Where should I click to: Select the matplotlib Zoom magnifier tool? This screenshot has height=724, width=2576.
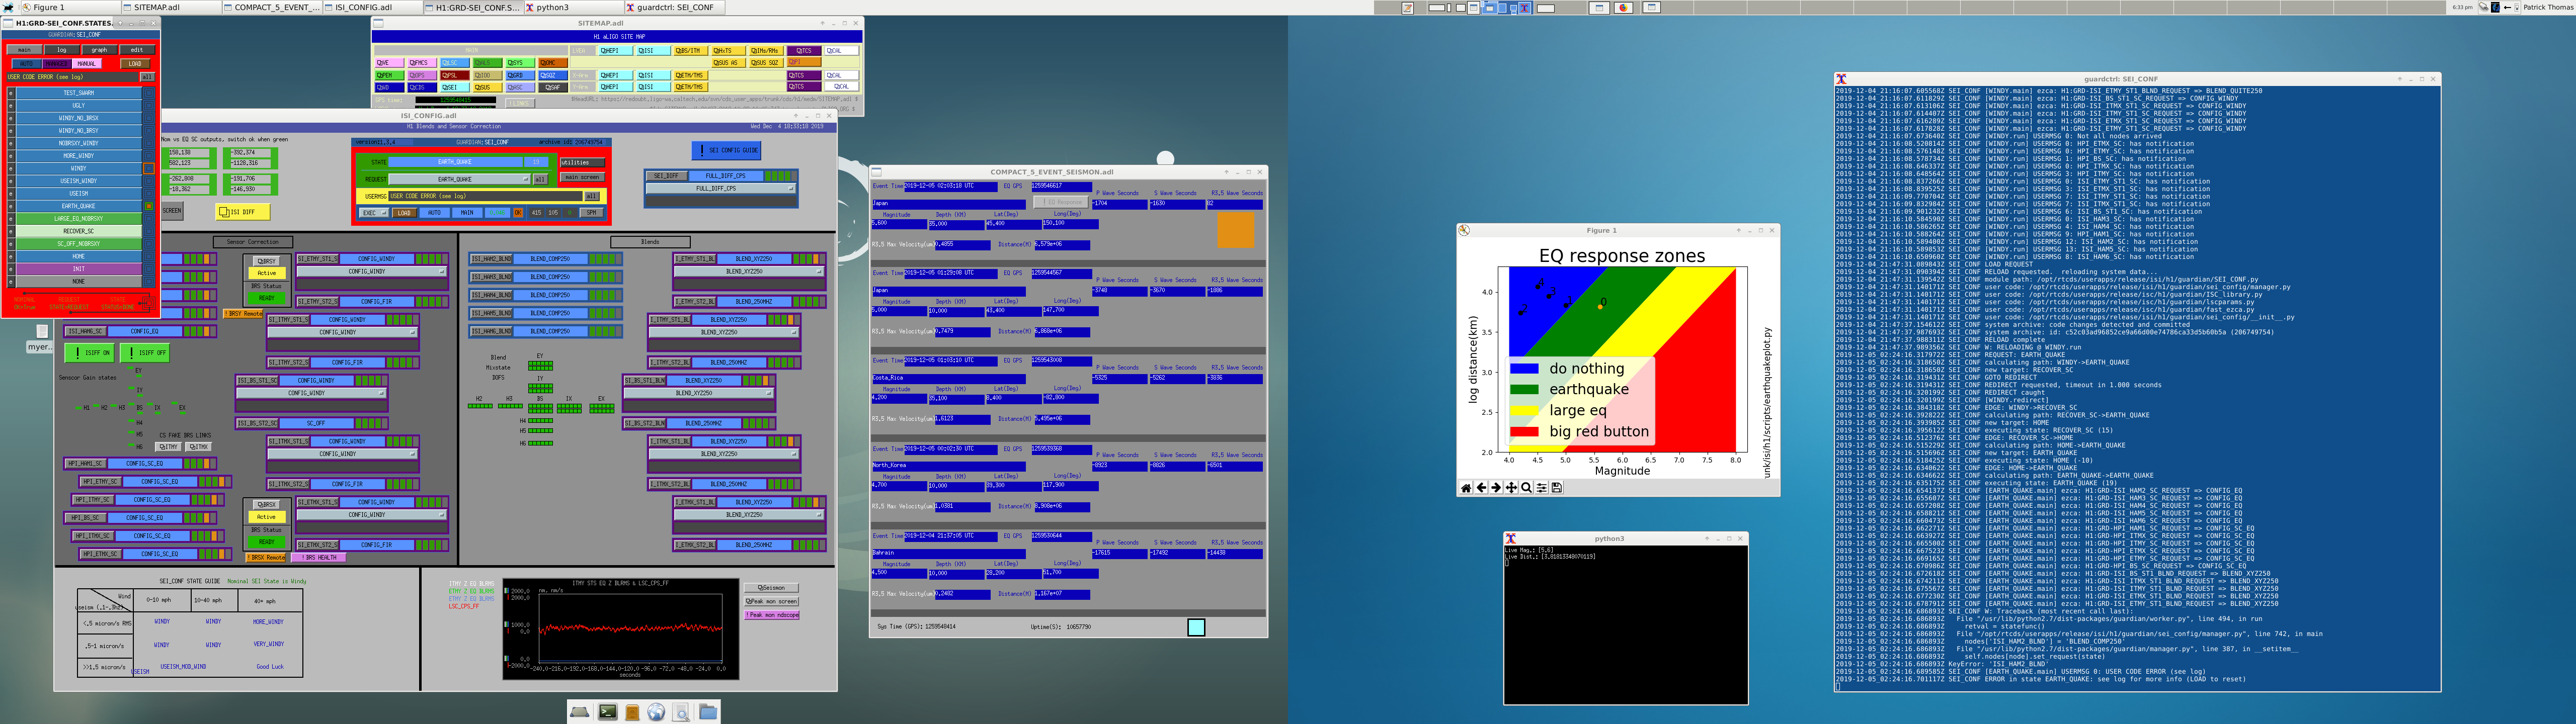click(1527, 488)
